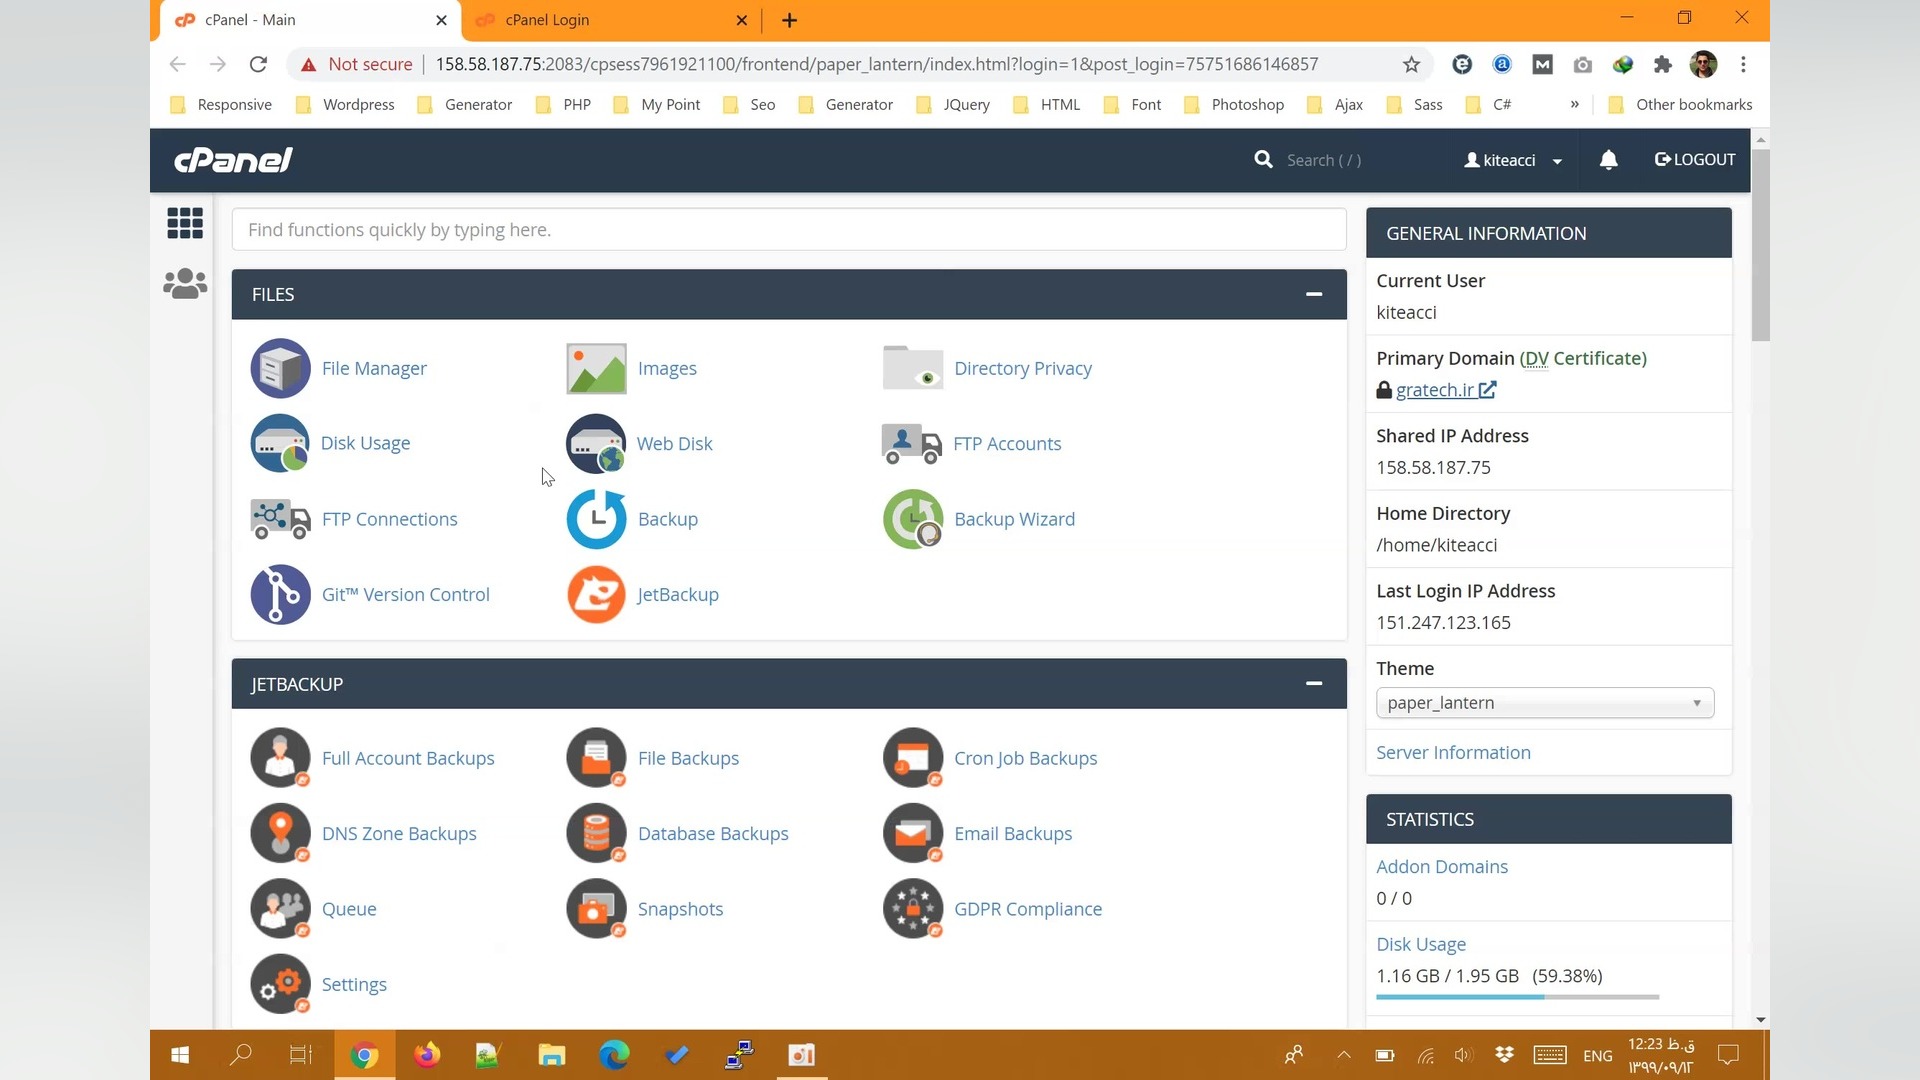Switch to the cPanel Login tab
Viewport: 1920px width, 1080px height.
point(613,20)
